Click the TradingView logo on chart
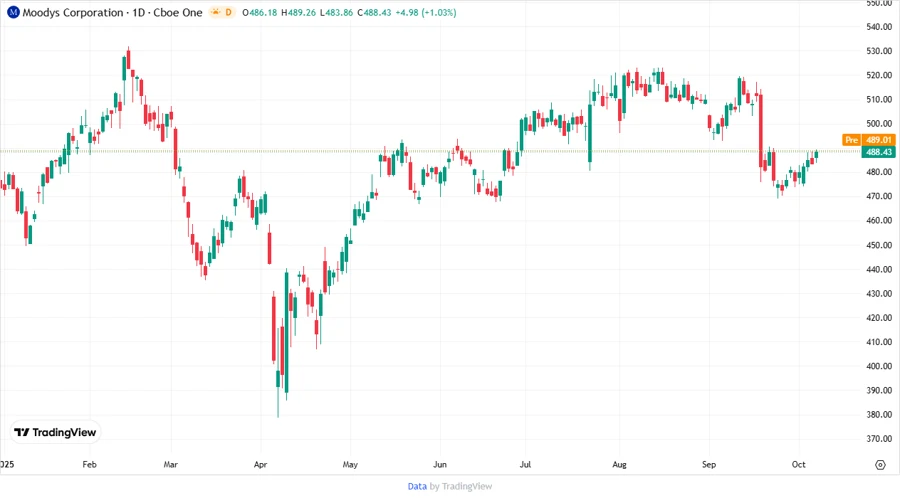The height and width of the screenshot is (498, 900). [55, 432]
